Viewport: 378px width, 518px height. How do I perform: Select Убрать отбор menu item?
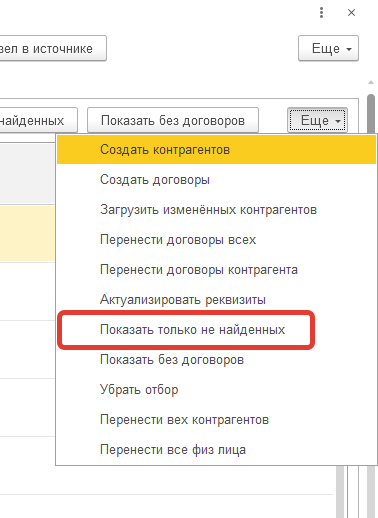(216, 390)
